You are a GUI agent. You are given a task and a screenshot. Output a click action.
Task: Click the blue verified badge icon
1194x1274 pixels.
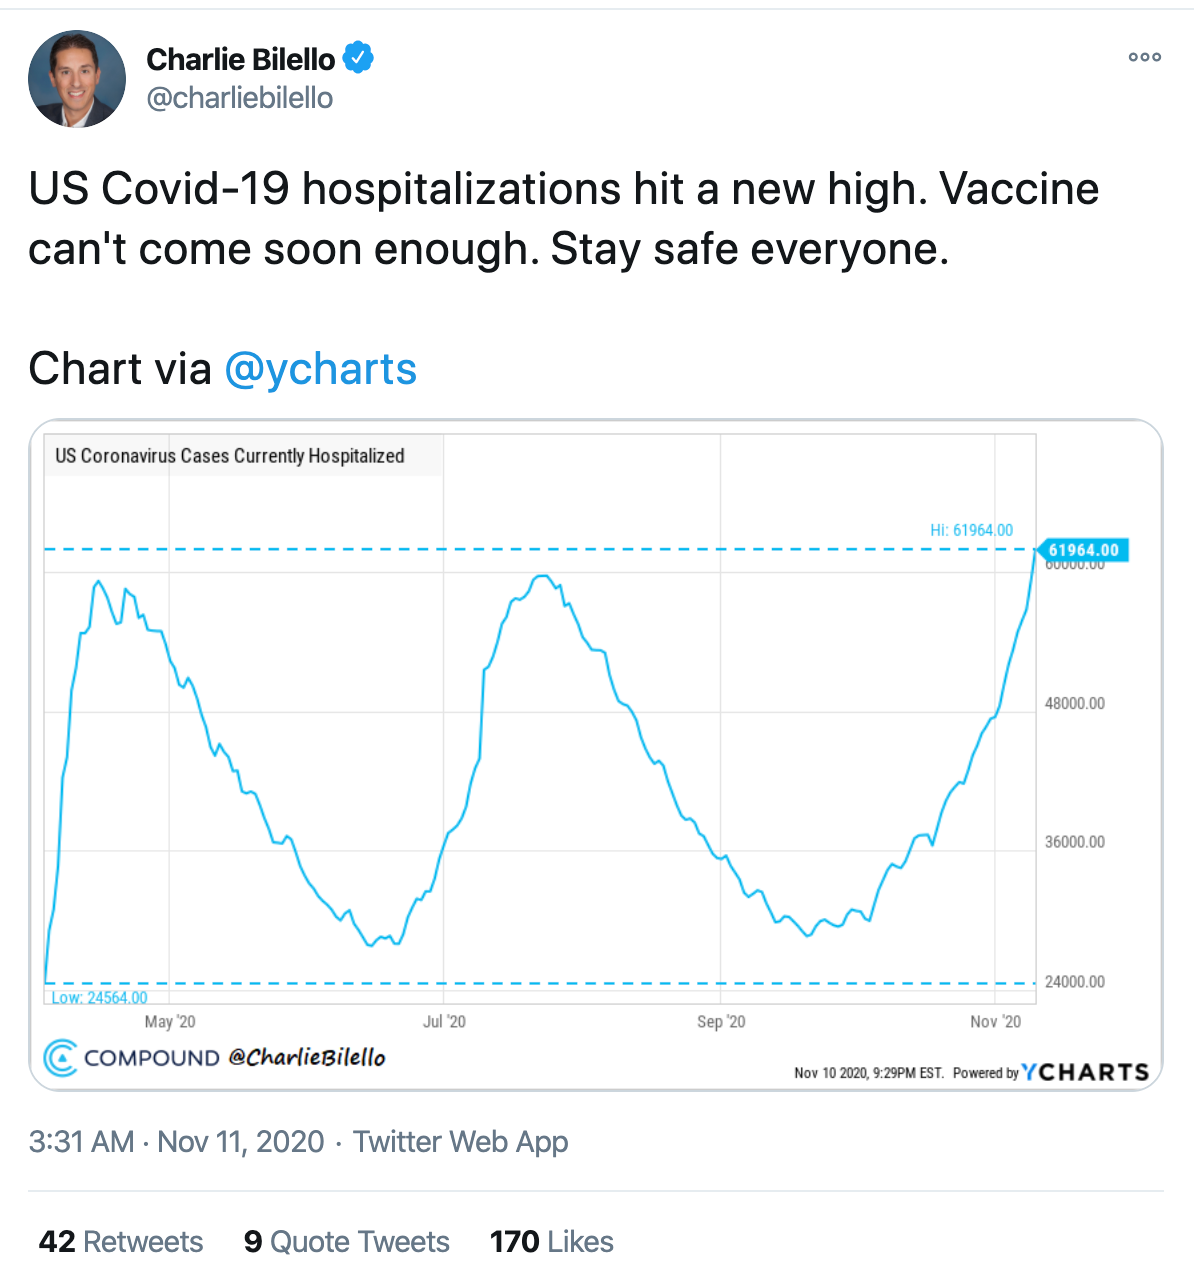(358, 58)
